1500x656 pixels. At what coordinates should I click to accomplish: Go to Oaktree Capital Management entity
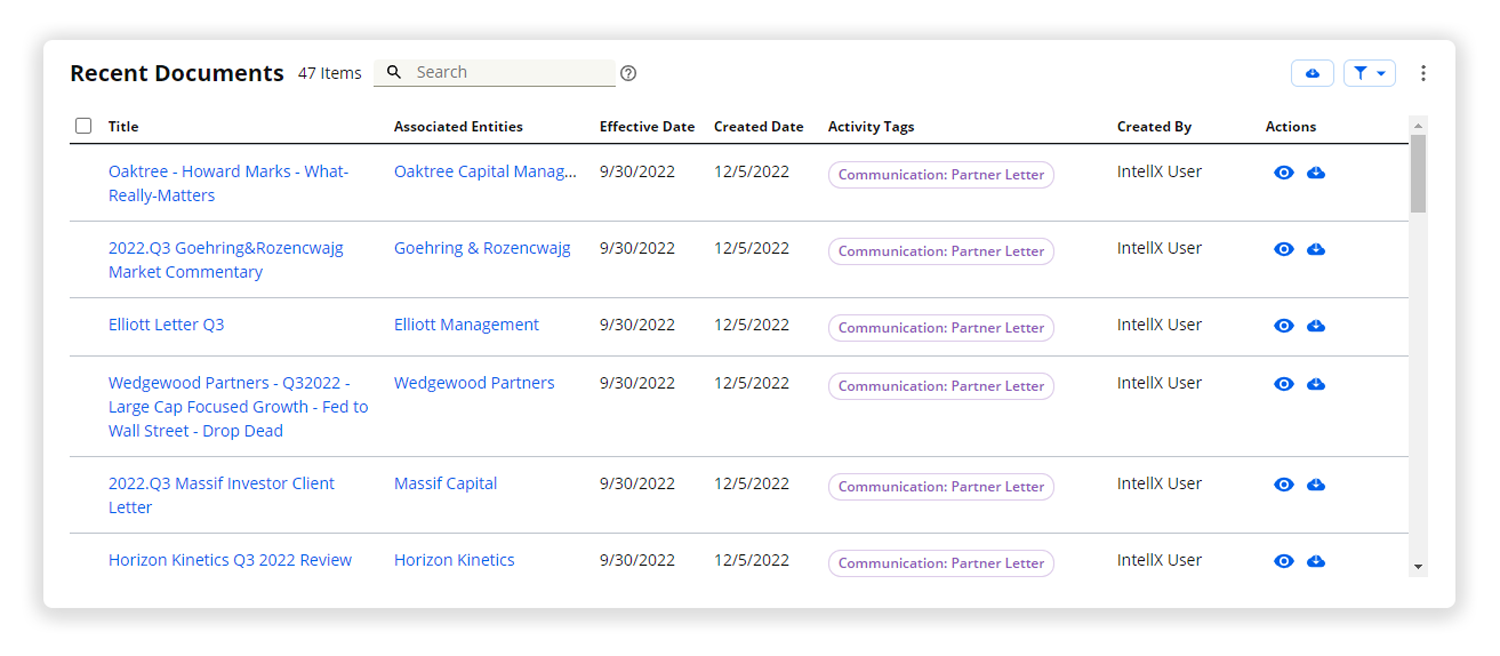(x=485, y=172)
